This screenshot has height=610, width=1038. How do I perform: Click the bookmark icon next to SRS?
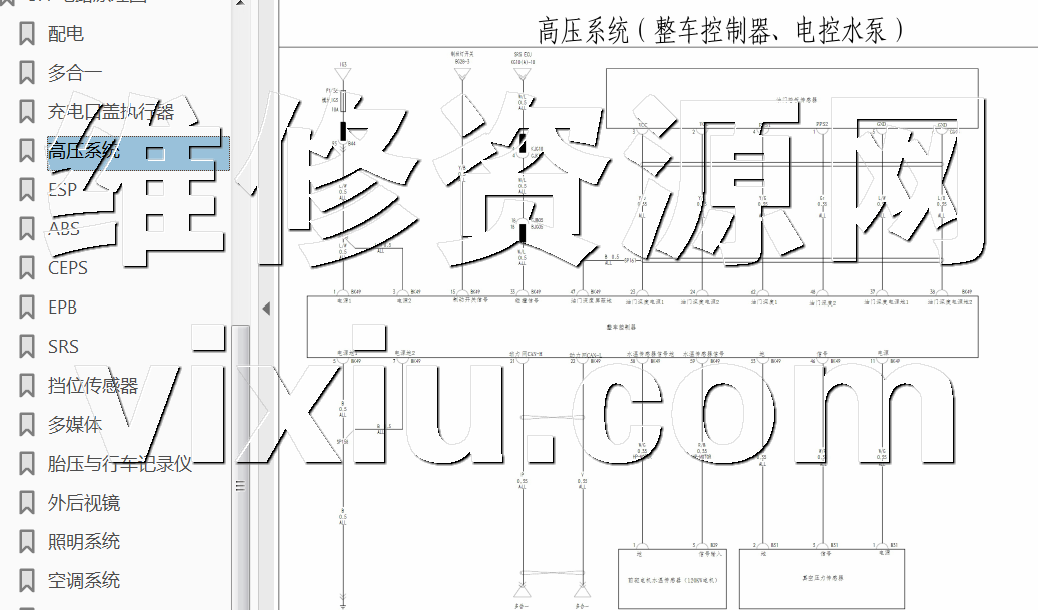pos(27,347)
